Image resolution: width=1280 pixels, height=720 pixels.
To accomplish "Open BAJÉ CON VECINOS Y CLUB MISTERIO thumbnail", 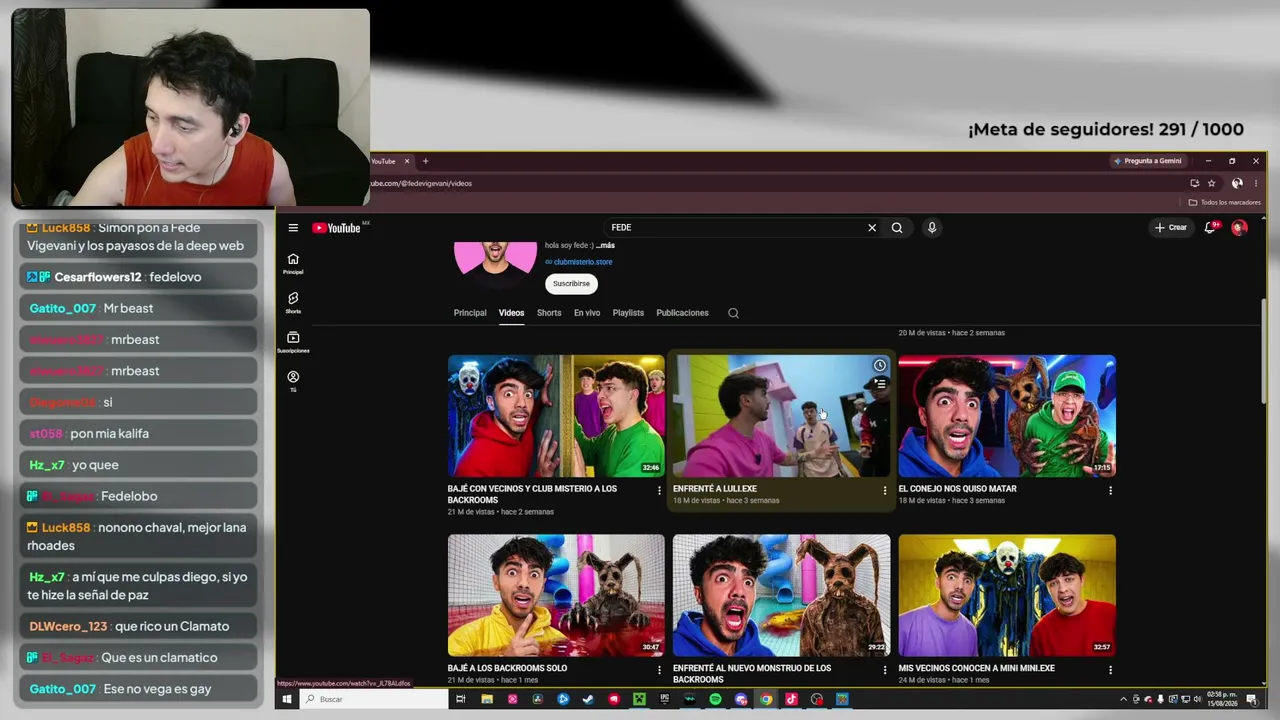I will 556,416.
